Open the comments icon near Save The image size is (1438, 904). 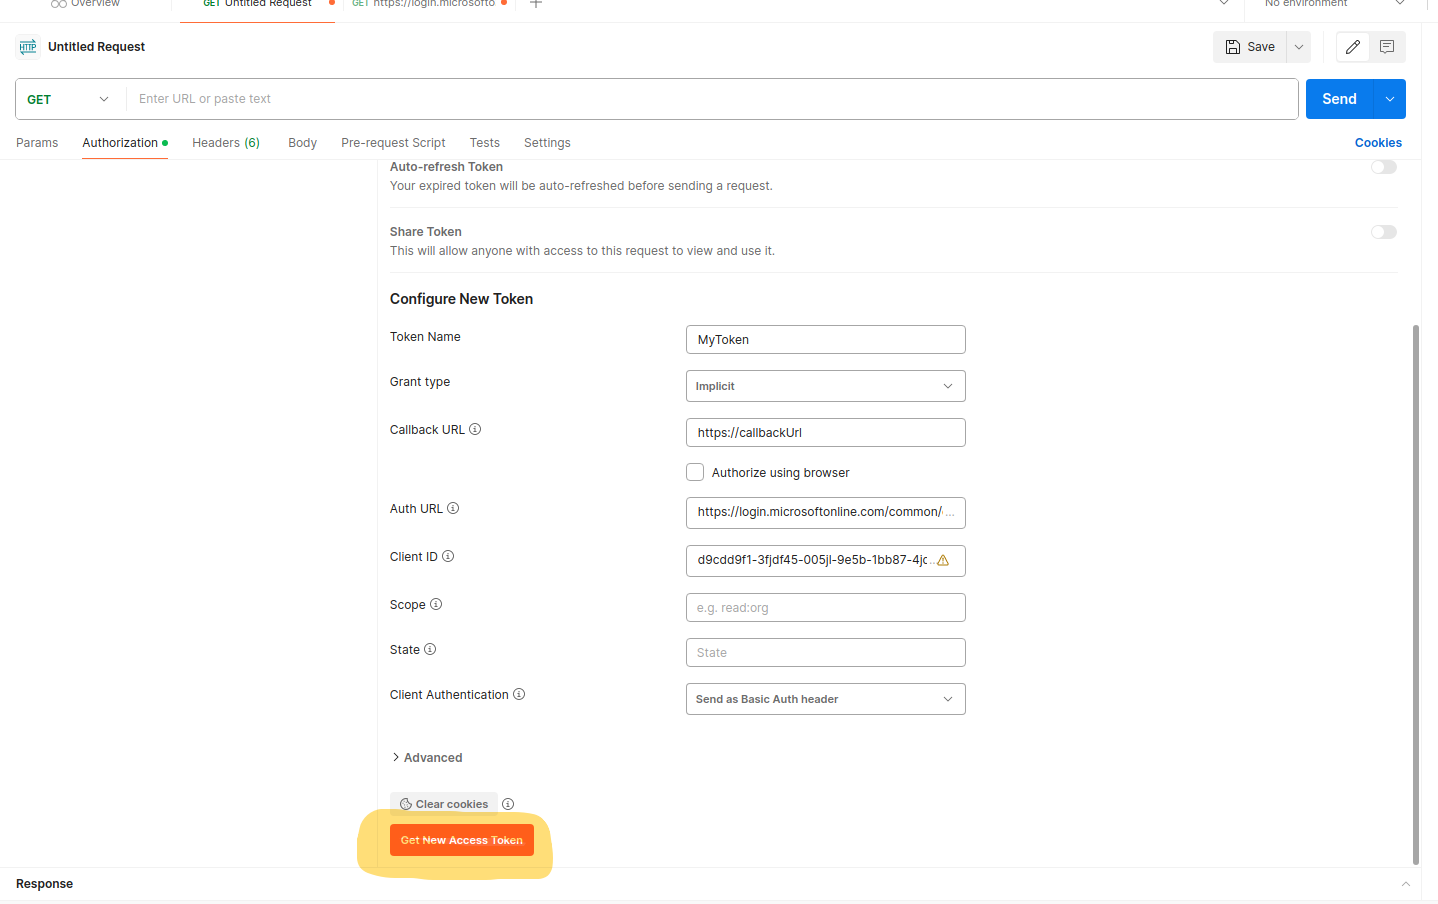[1387, 46]
